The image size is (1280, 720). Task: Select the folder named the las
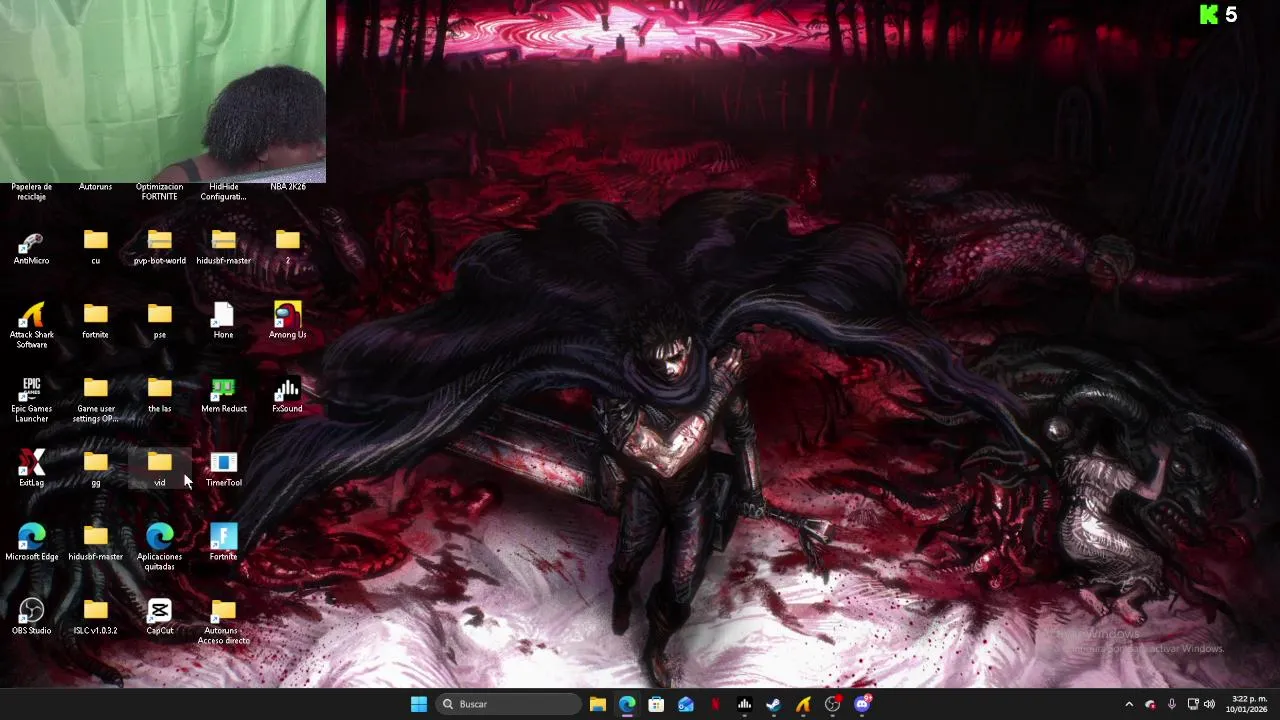[x=159, y=395]
